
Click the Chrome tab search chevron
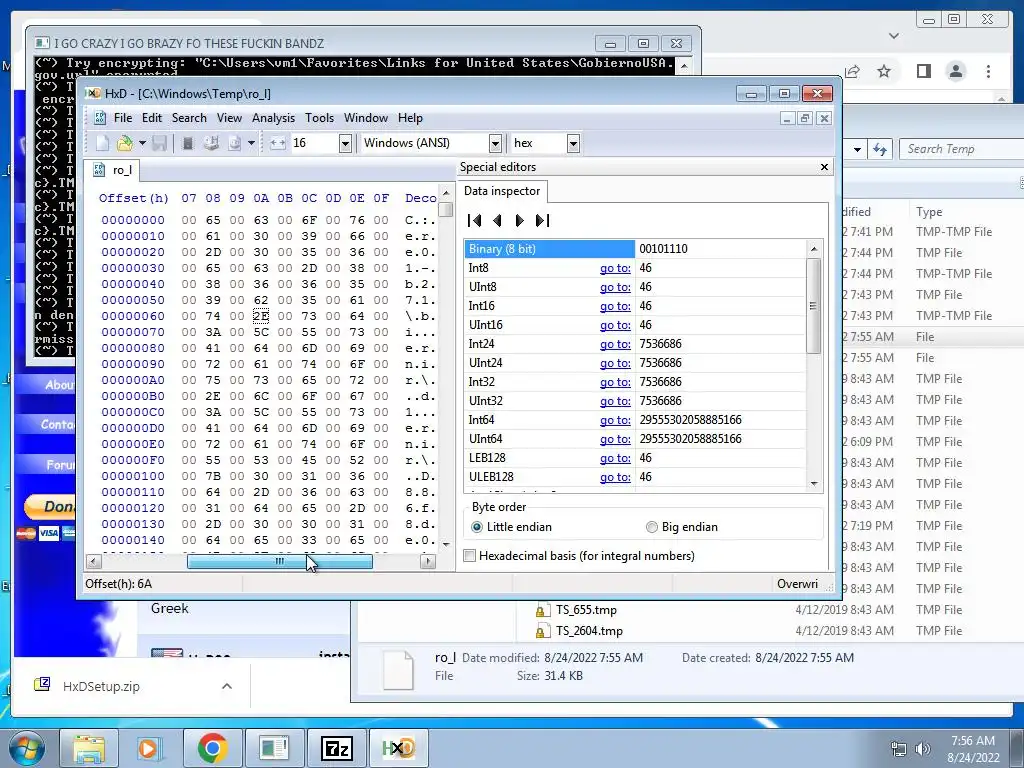pyautogui.click(x=893, y=35)
